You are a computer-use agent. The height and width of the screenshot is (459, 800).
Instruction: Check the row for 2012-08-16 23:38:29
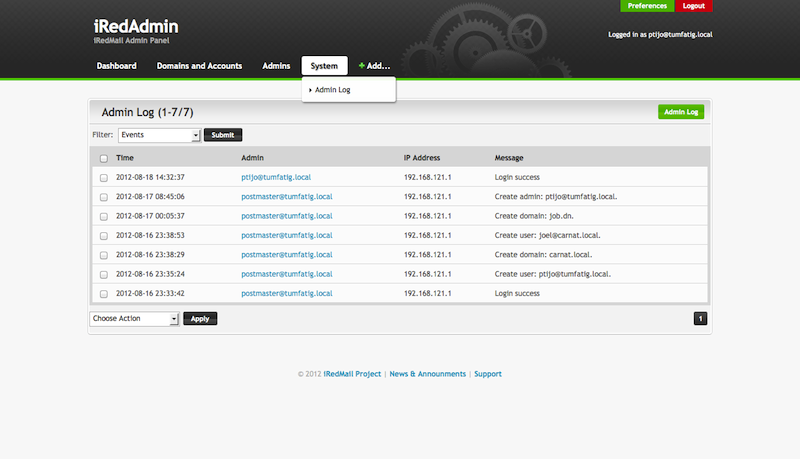click(x=104, y=256)
